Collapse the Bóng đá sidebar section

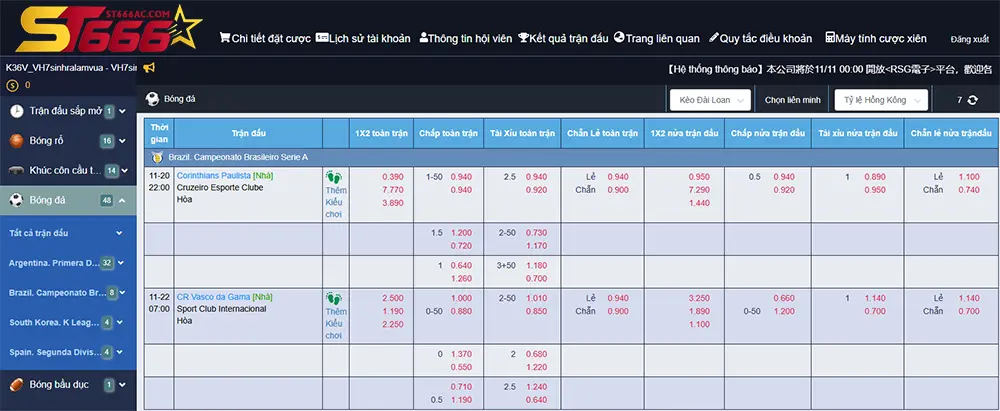(122, 200)
